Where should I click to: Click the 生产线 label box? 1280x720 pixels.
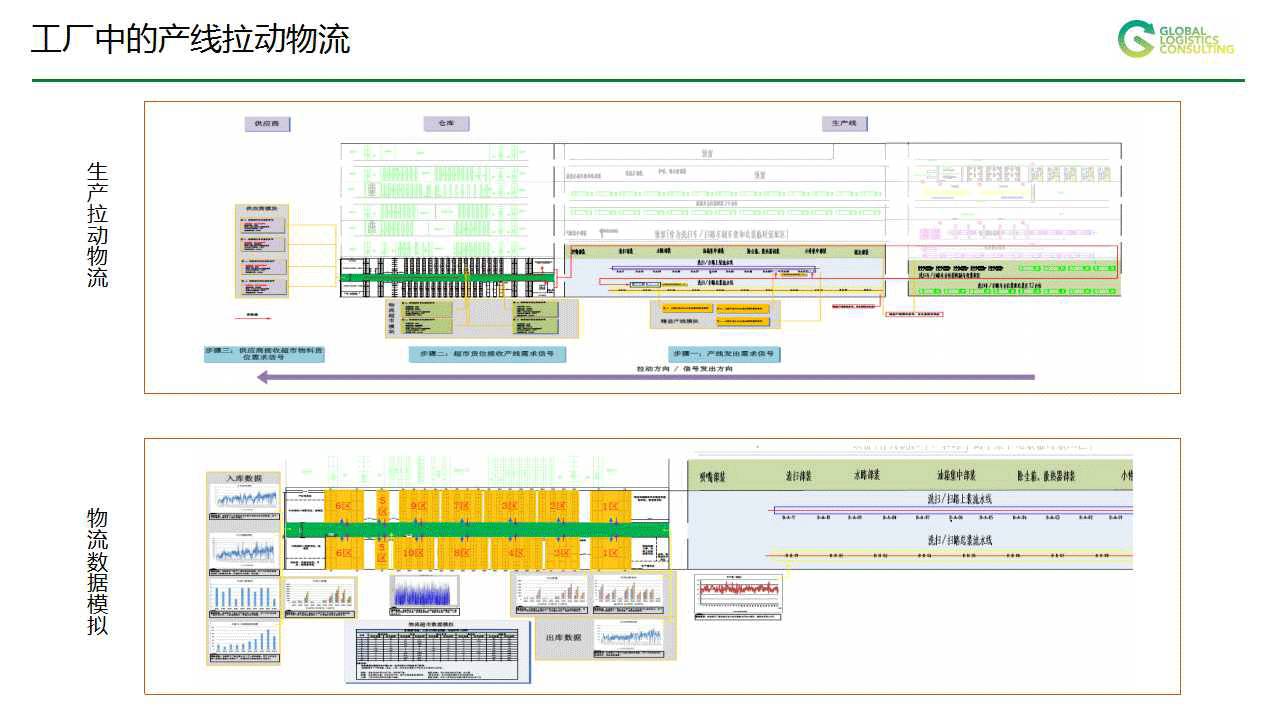(845, 124)
